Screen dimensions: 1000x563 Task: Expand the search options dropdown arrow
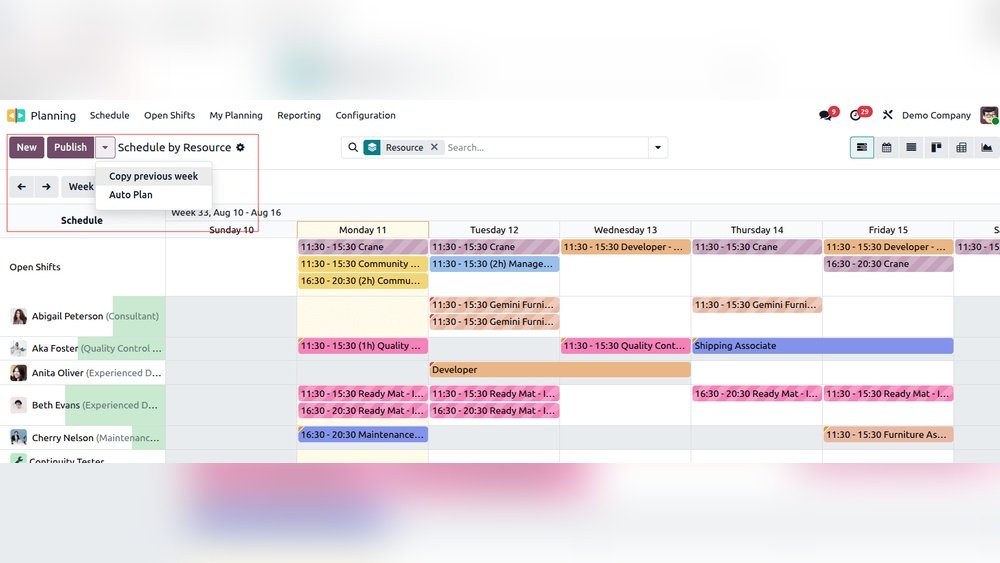coord(658,148)
